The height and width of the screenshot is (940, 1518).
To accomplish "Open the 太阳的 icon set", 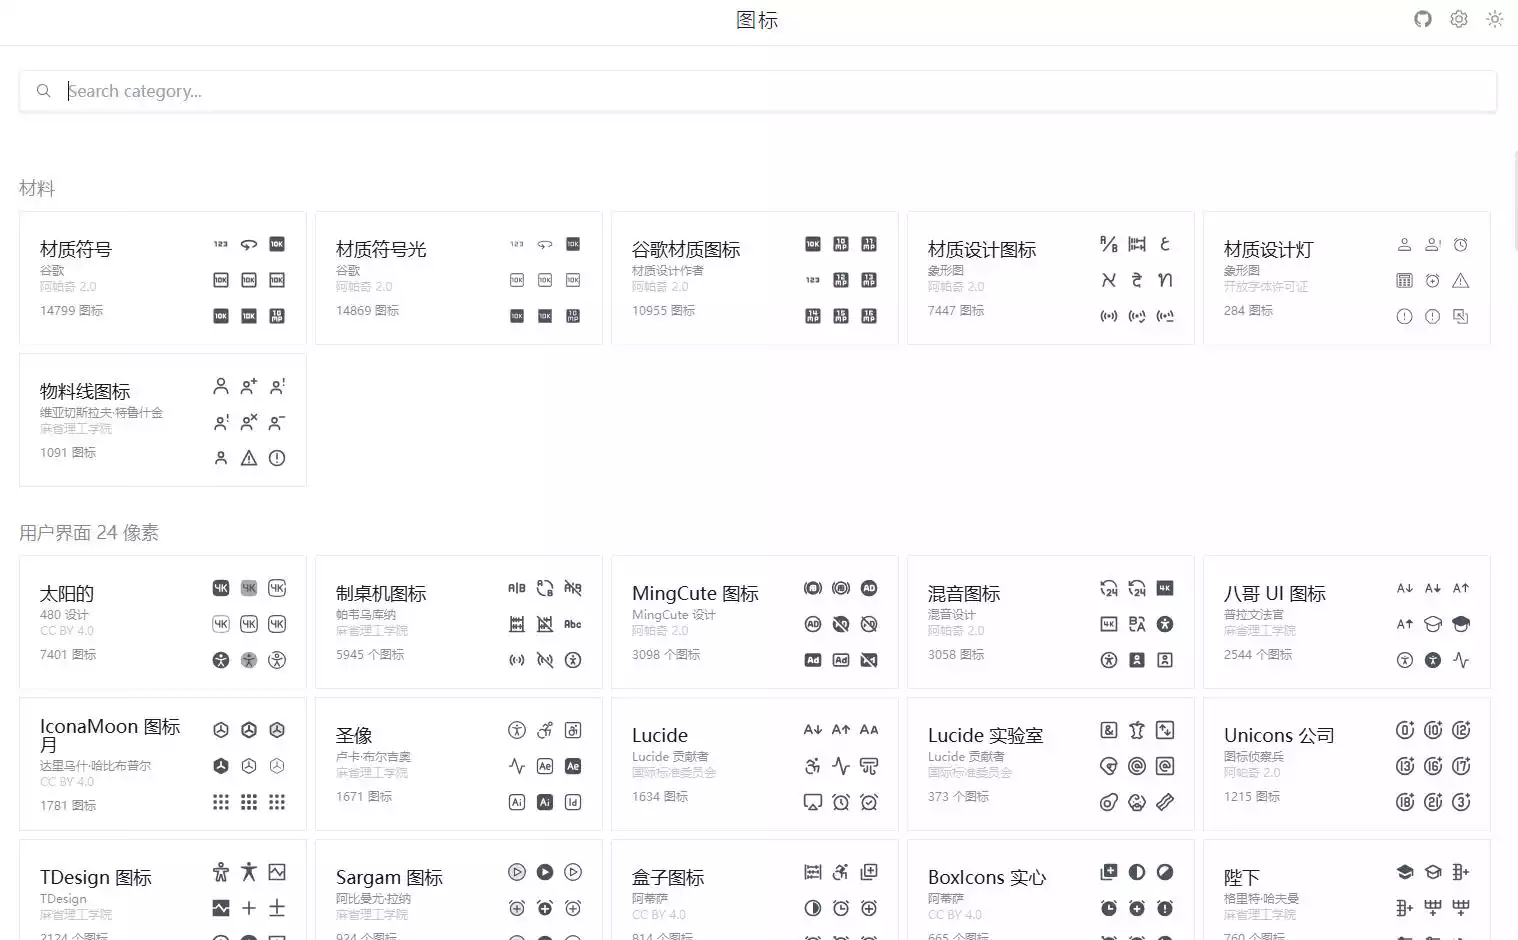I will pyautogui.click(x=163, y=622).
